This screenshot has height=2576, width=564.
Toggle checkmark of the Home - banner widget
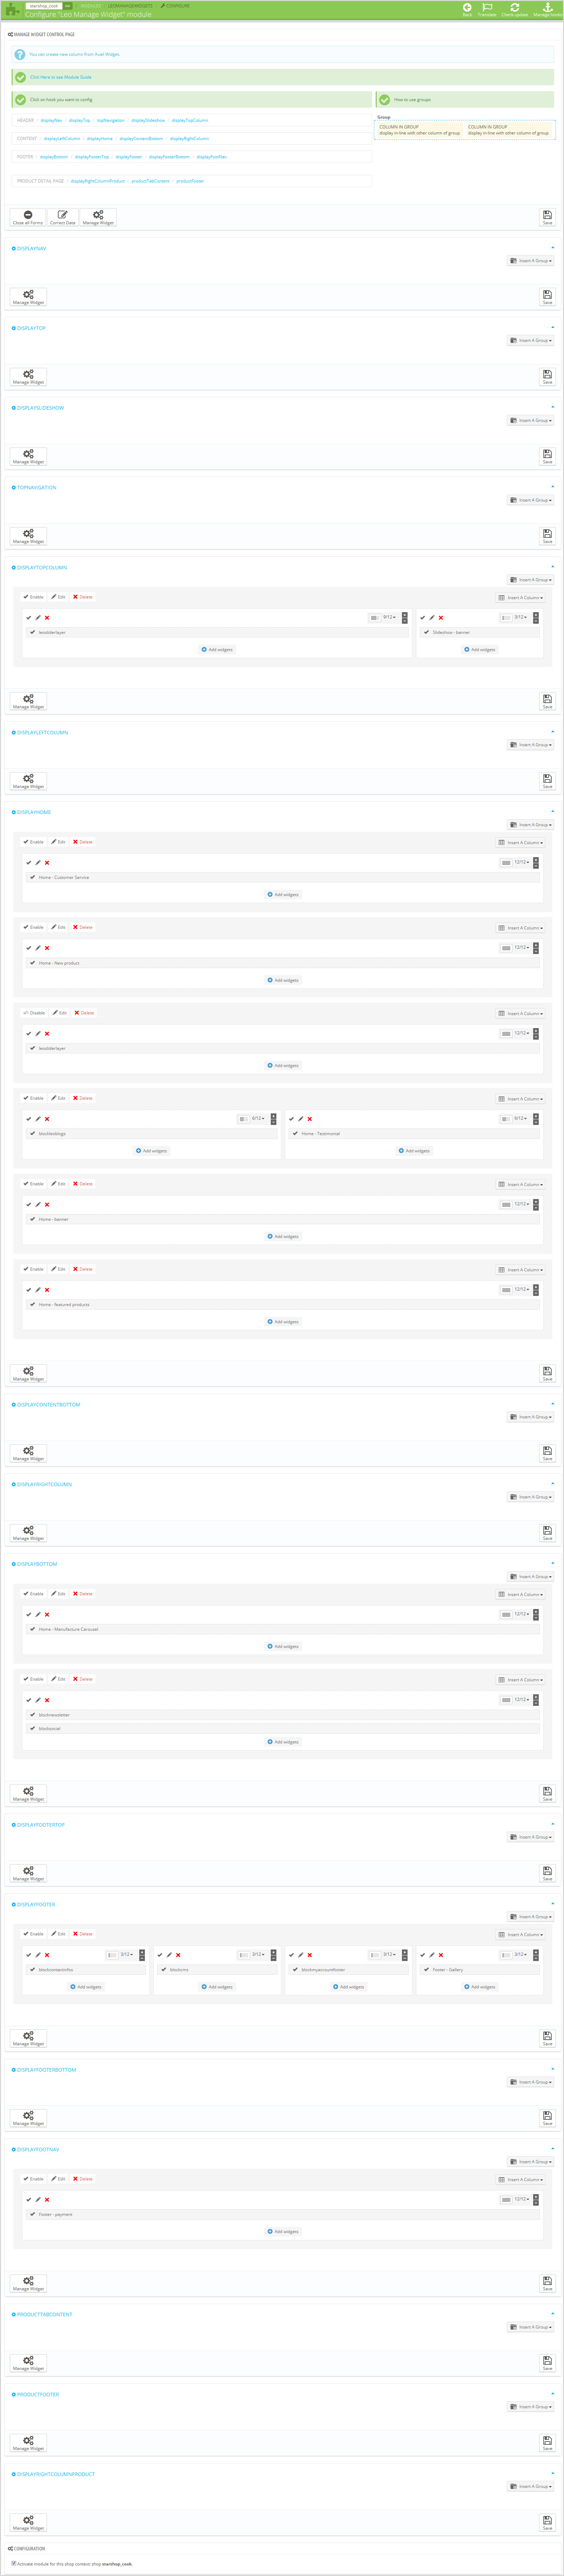(x=33, y=1219)
